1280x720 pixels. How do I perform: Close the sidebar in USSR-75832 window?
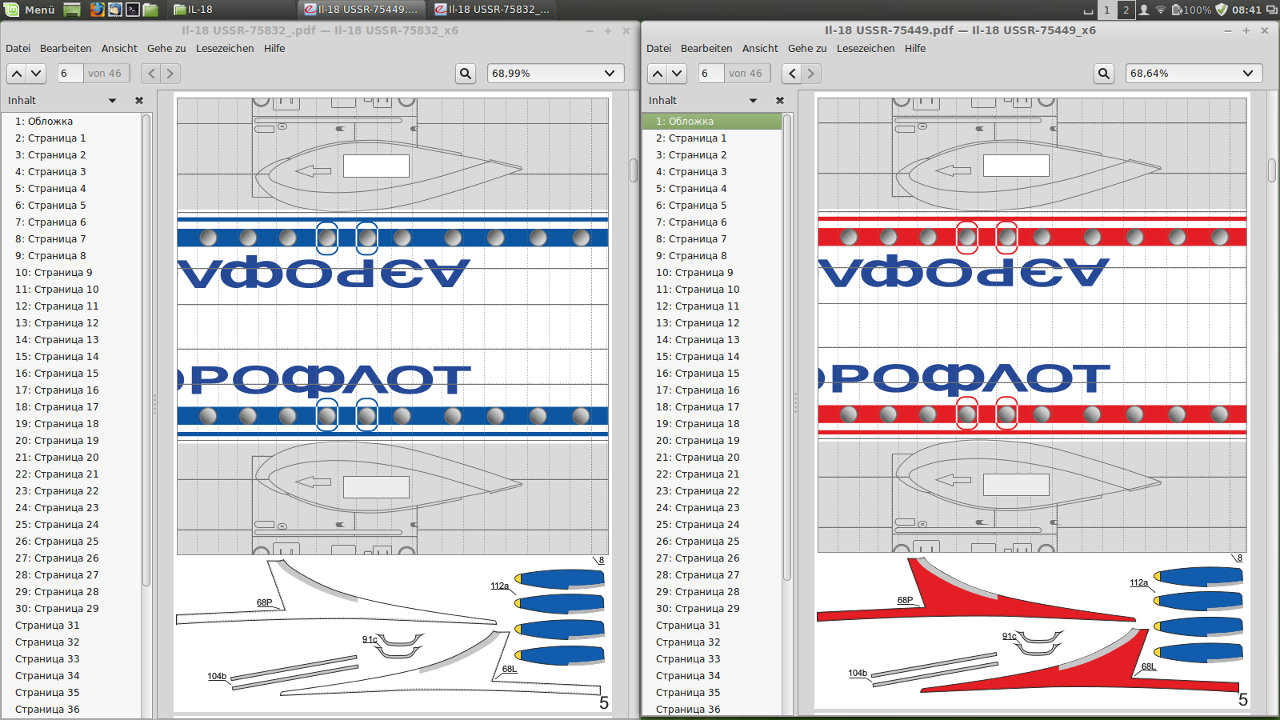pyautogui.click(x=139, y=100)
